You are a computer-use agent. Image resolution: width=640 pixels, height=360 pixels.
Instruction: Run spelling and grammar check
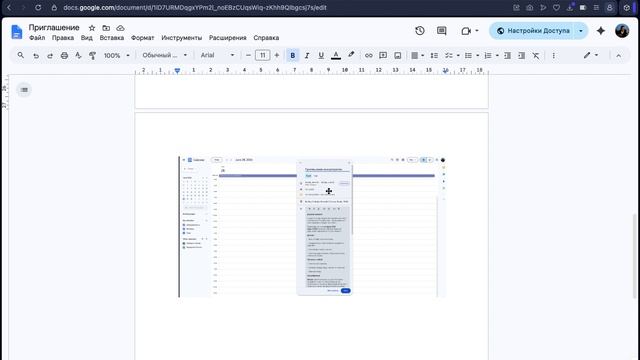click(x=78, y=56)
